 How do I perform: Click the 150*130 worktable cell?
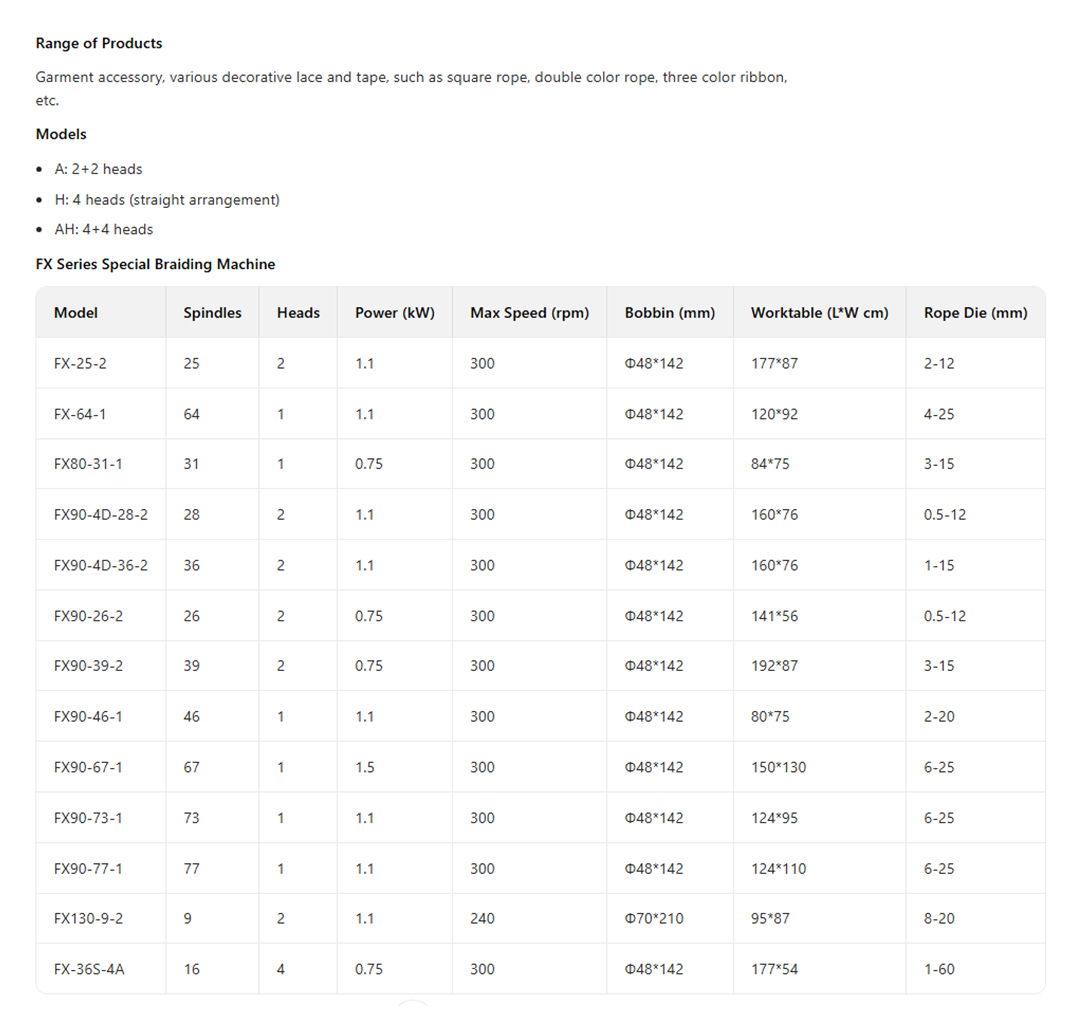(x=778, y=767)
